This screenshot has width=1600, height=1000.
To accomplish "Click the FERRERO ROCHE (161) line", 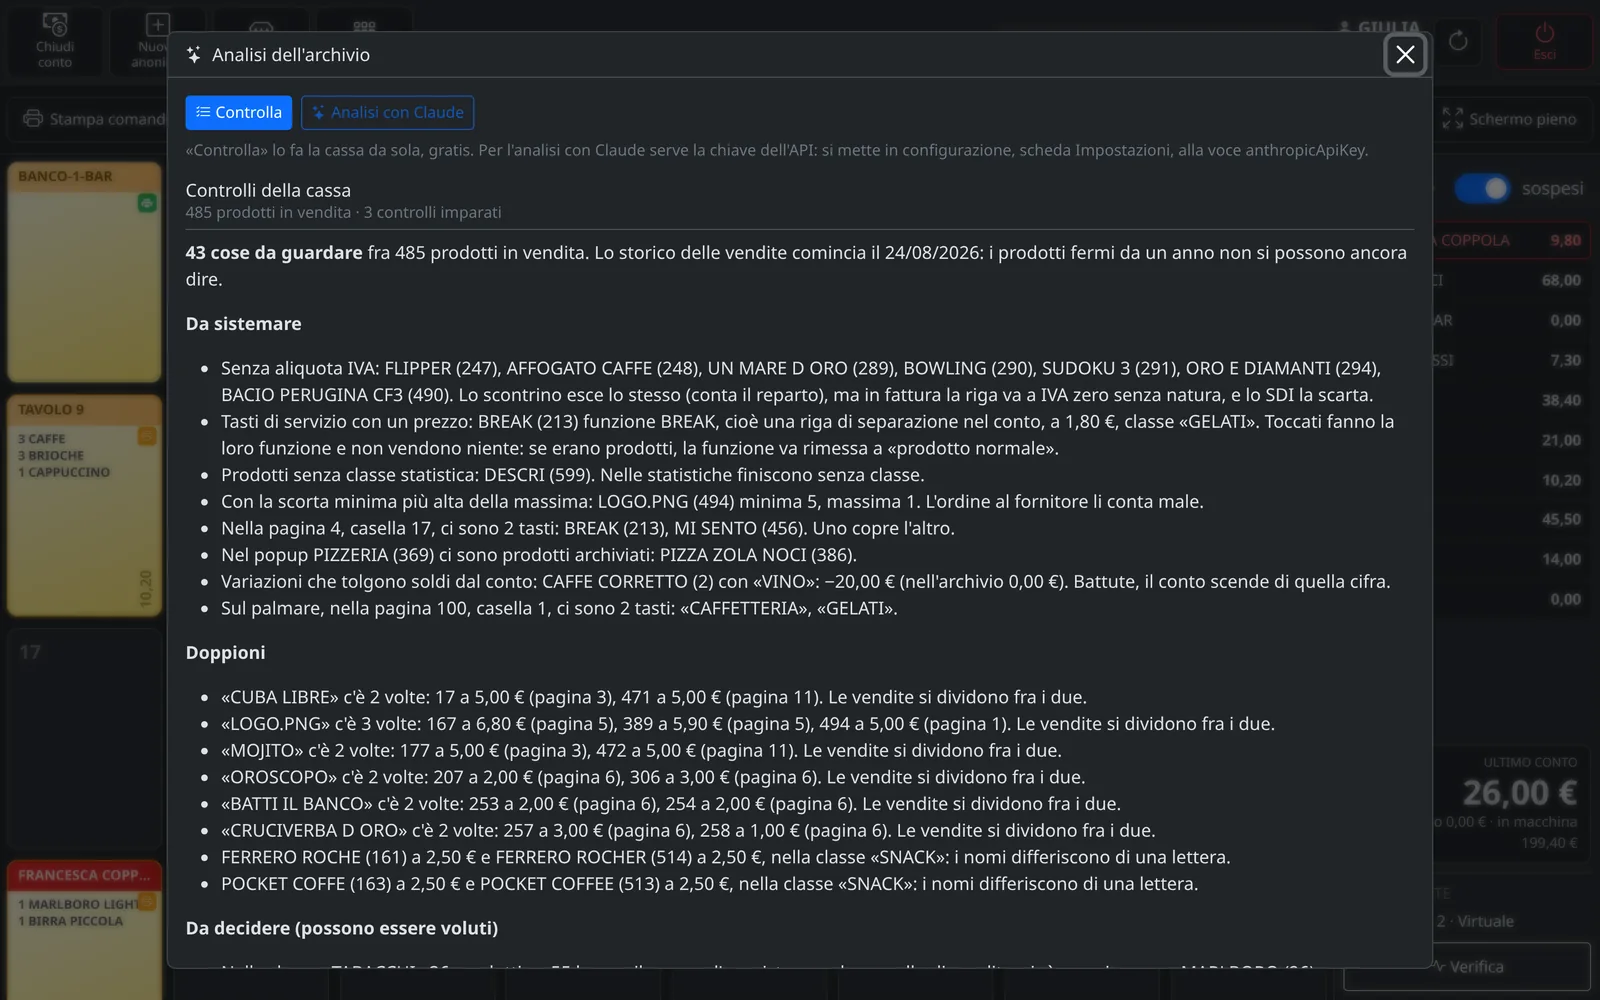I will 726,857.
